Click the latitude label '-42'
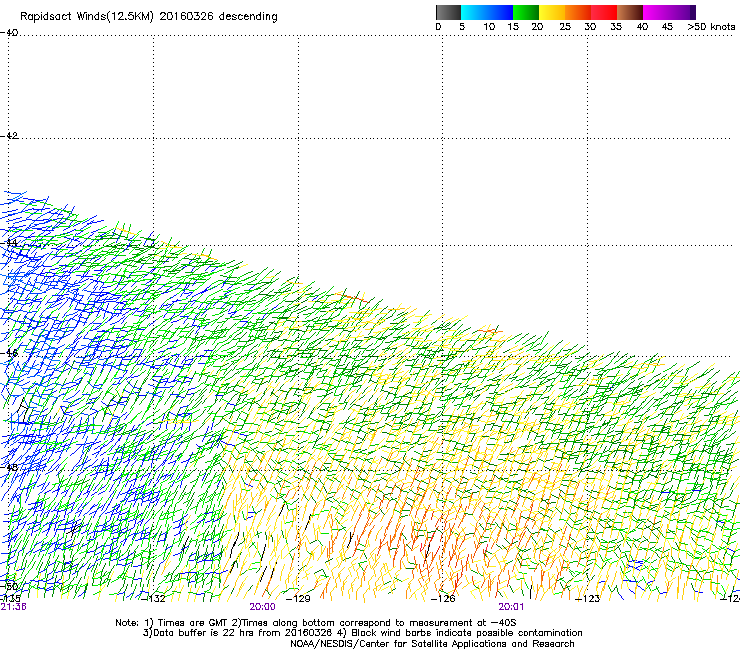The height and width of the screenshot is (650, 740). [9, 136]
